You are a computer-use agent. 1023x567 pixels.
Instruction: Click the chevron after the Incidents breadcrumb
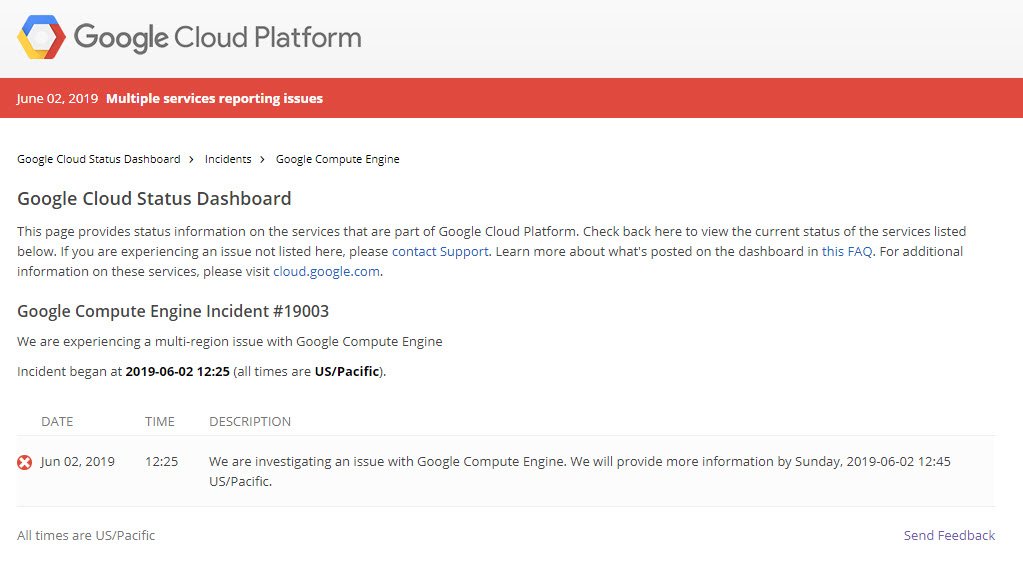(262, 159)
